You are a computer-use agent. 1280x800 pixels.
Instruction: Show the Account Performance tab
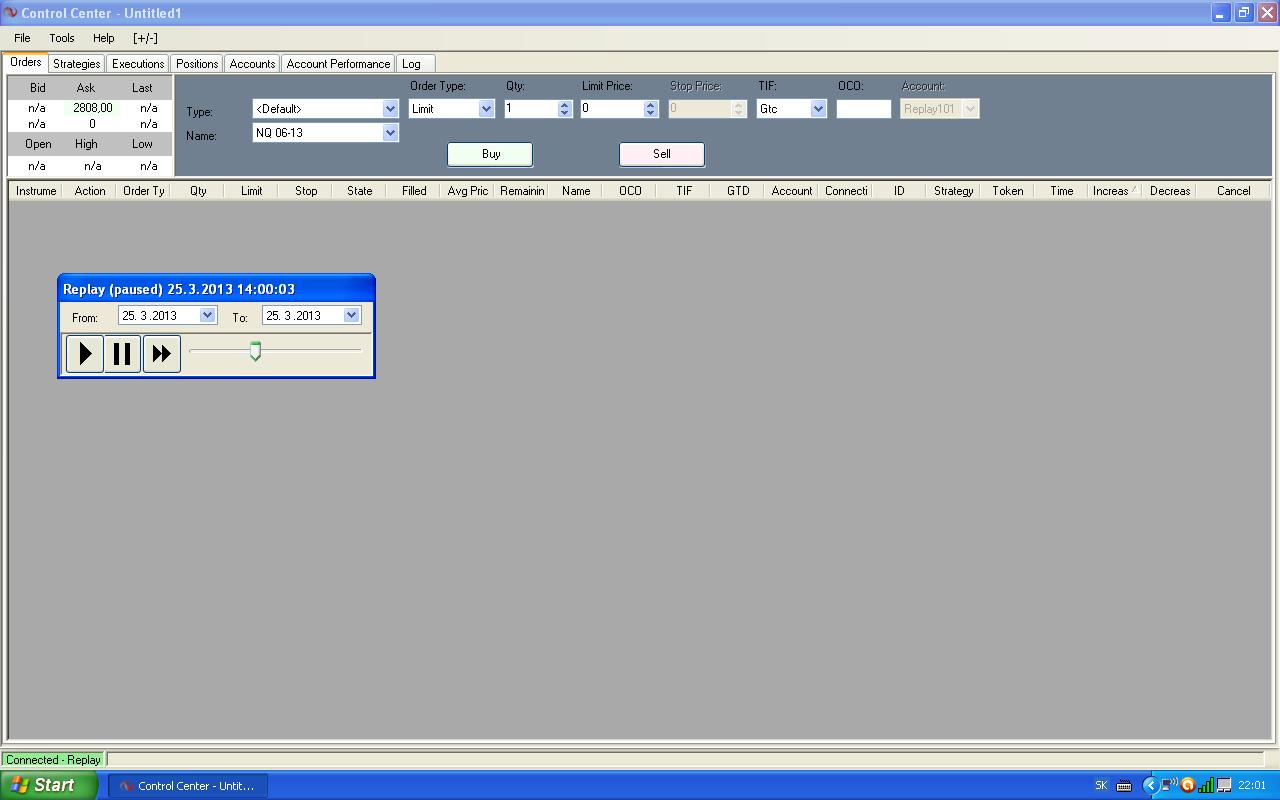(338, 64)
